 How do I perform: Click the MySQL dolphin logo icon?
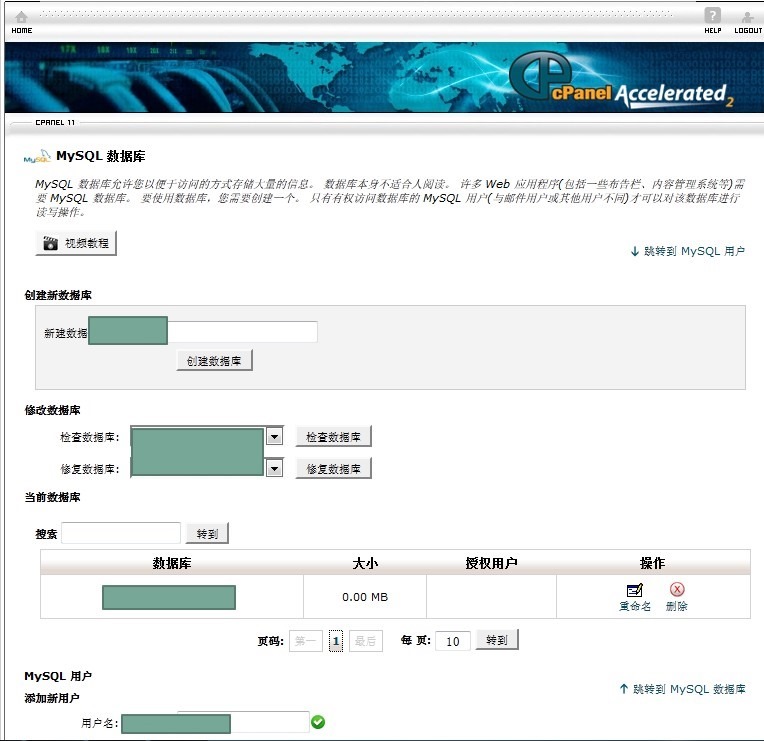37,156
